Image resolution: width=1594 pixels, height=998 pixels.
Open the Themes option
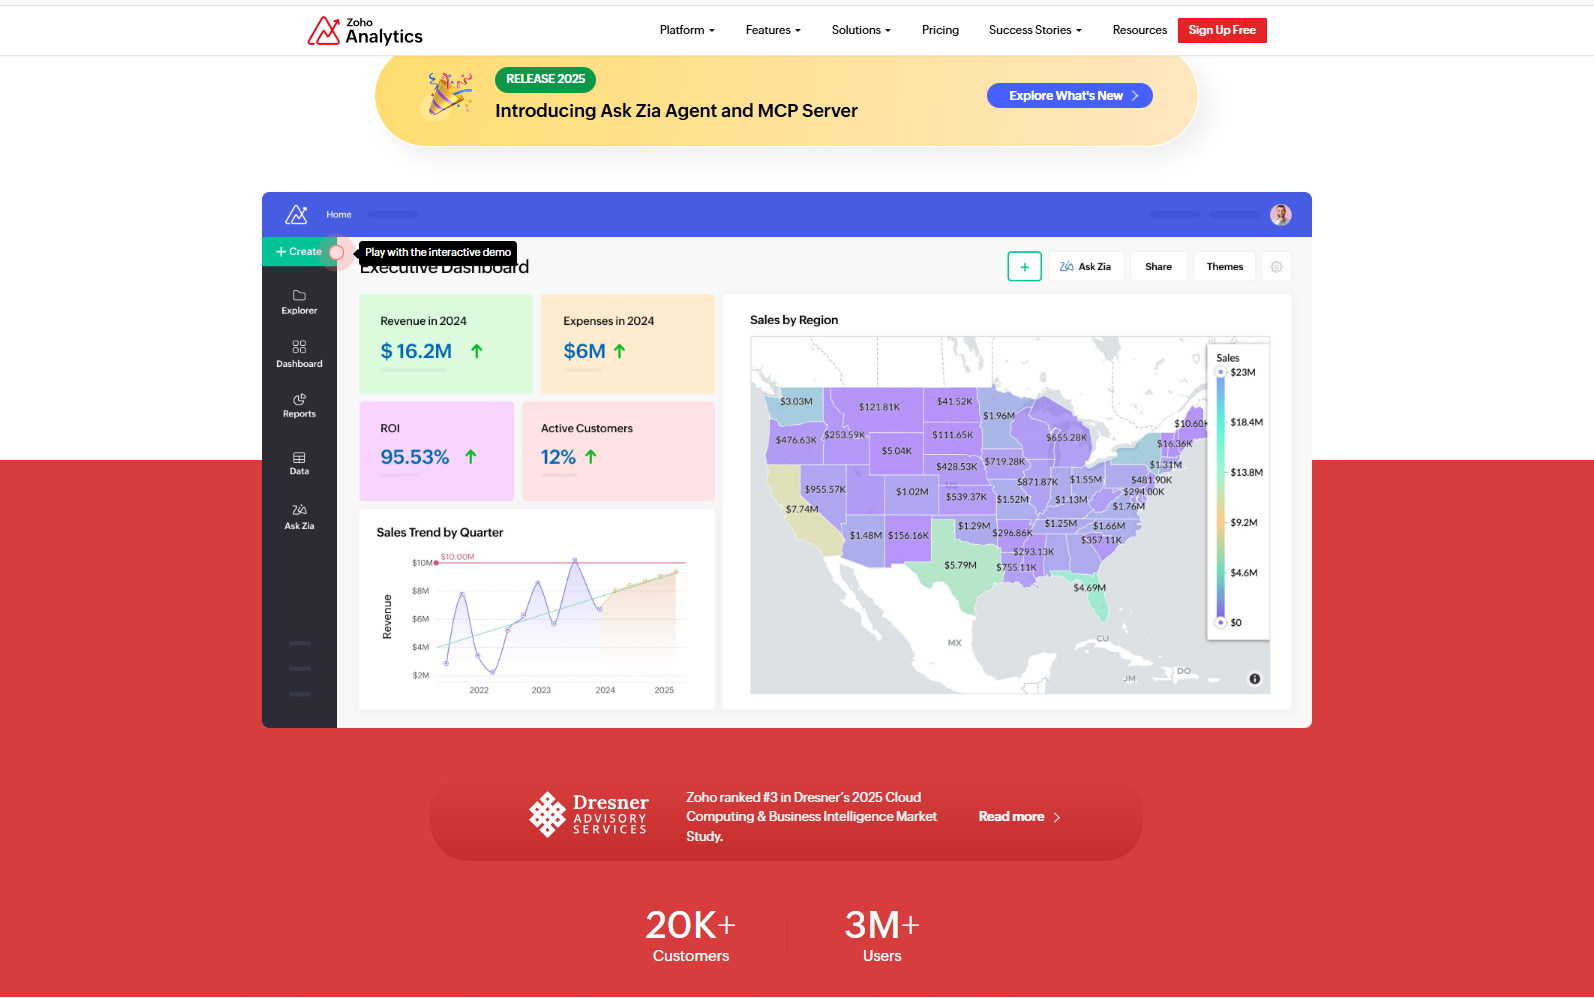tap(1224, 267)
